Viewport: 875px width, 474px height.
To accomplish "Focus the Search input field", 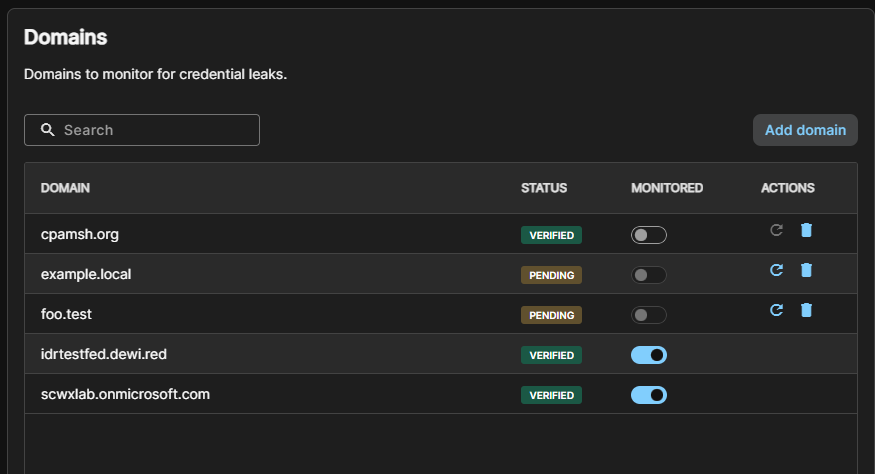I will click(x=142, y=130).
